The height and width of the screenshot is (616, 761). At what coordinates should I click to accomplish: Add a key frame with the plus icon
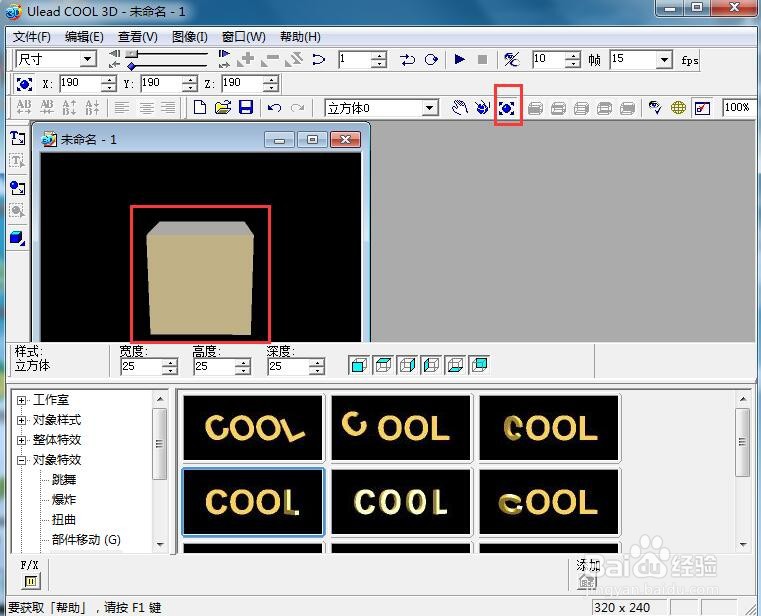[x=246, y=59]
